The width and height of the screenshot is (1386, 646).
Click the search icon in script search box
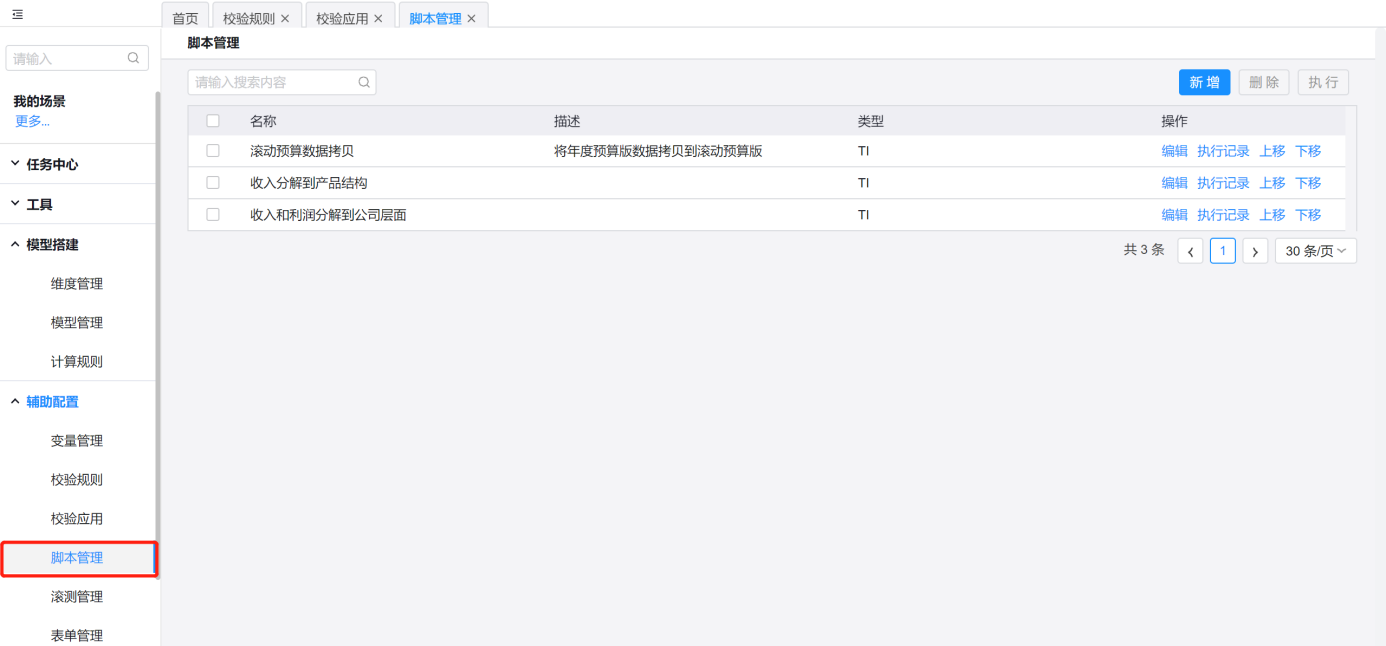[364, 82]
